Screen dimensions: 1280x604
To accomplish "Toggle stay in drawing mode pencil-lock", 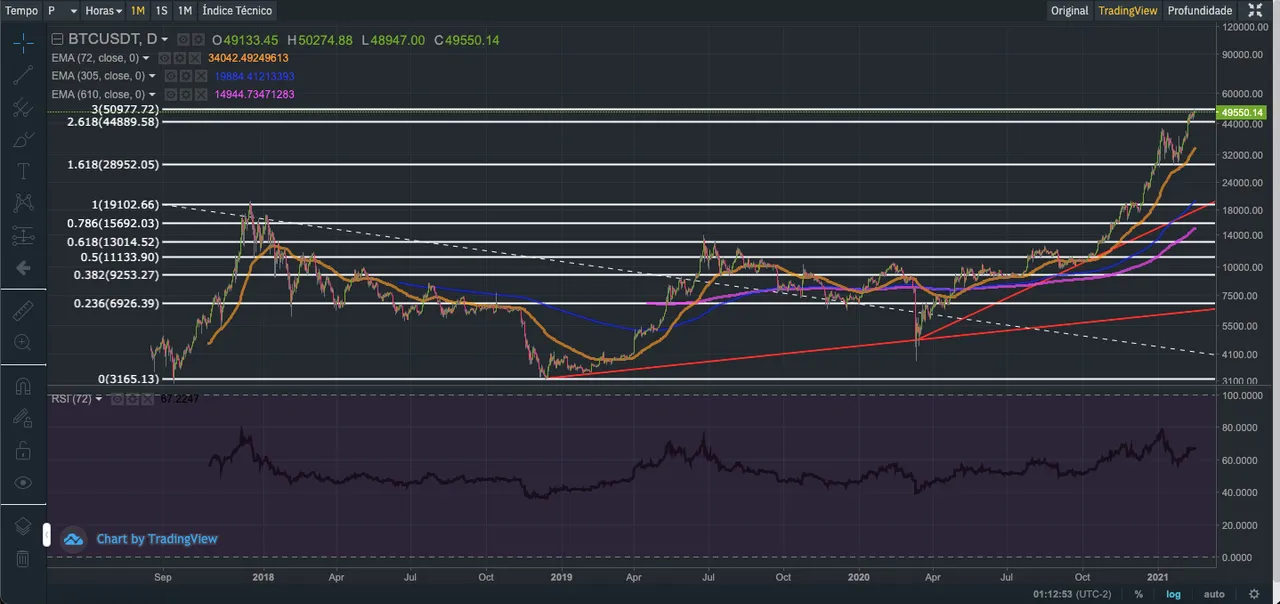I will click(23, 418).
